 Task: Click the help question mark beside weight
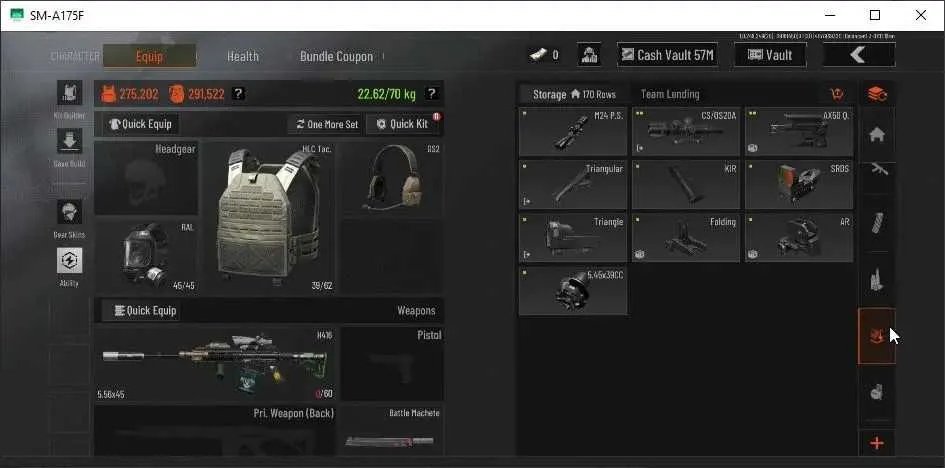[431, 93]
